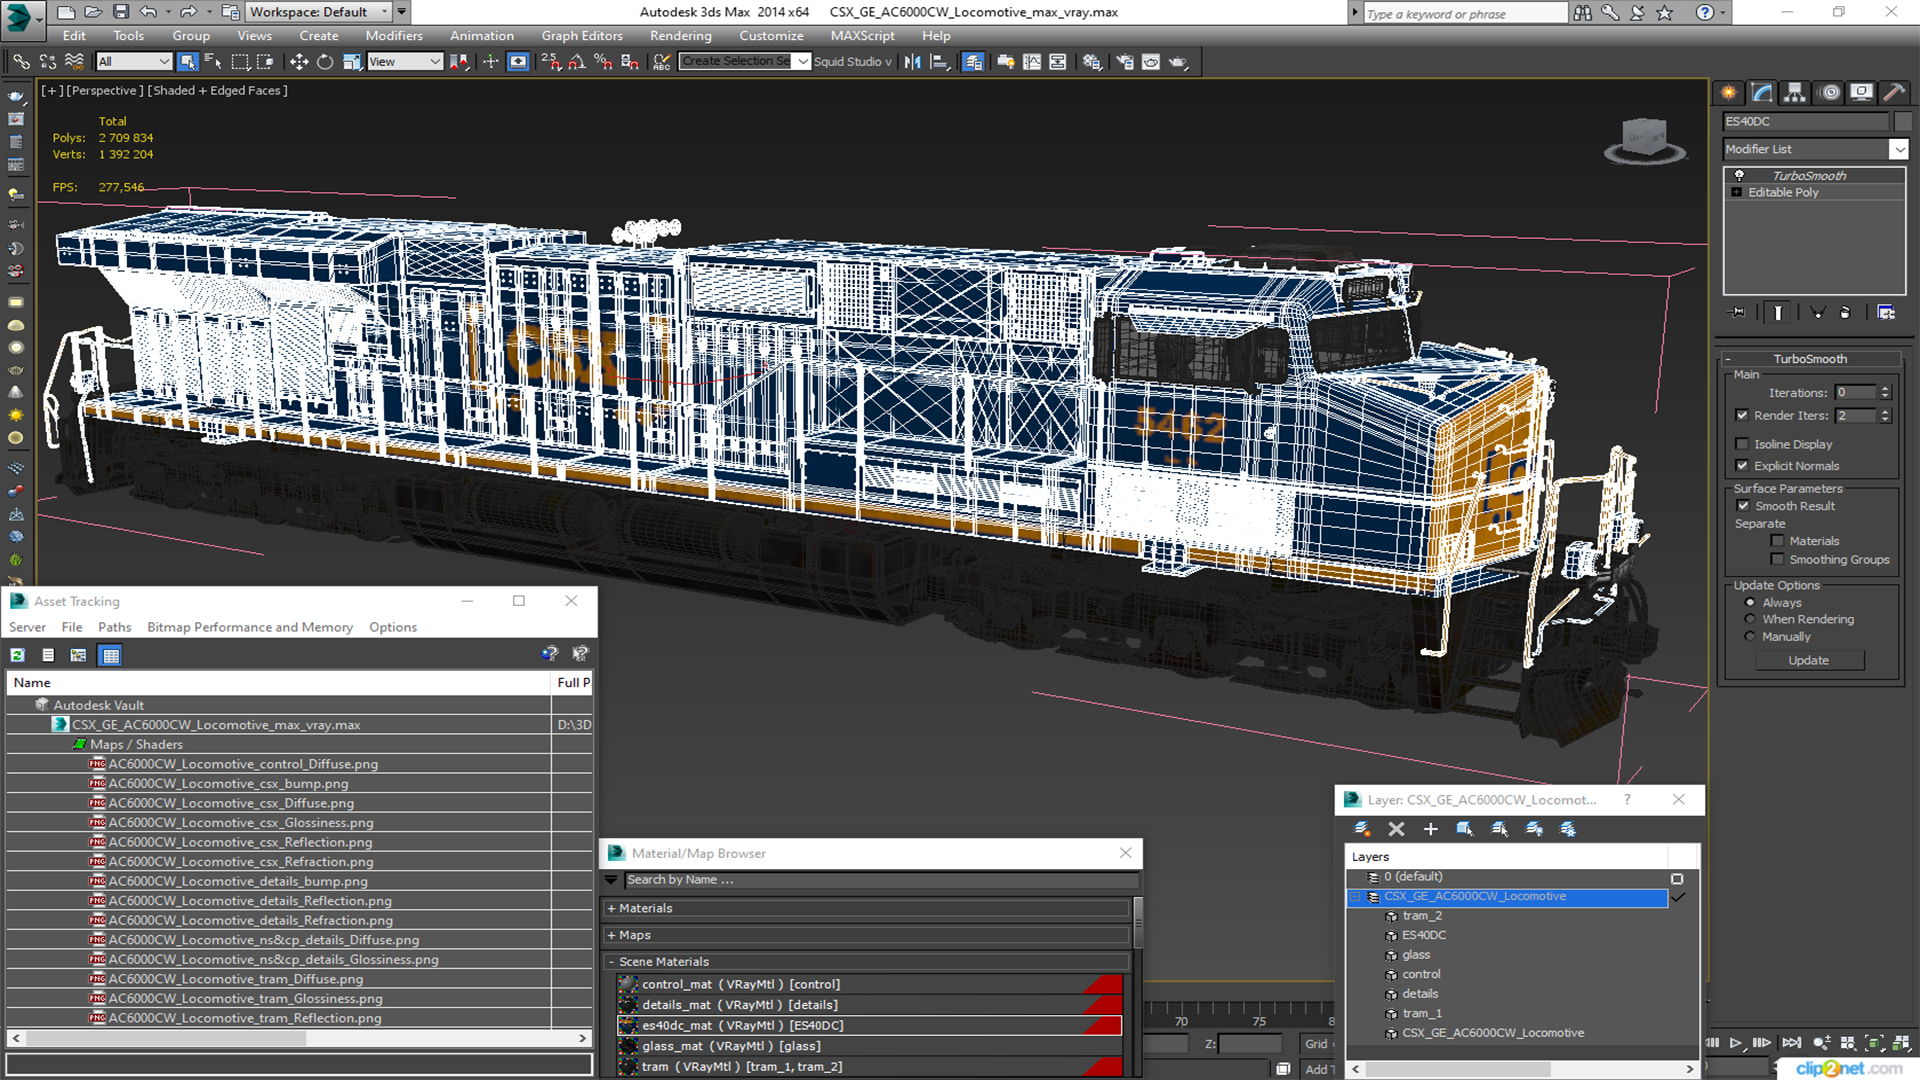Image resolution: width=1920 pixels, height=1080 pixels.
Task: Choose the Select and Rotate tool
Action: pos(325,62)
